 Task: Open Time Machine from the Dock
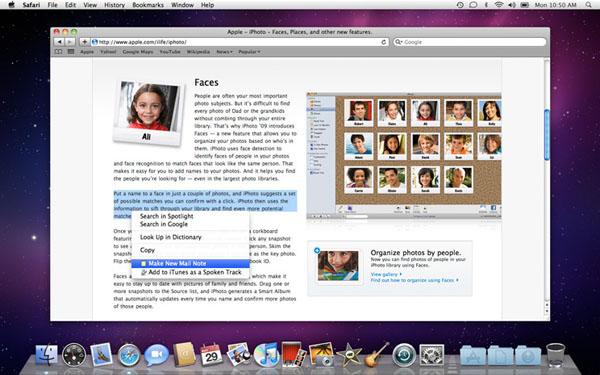[404, 355]
